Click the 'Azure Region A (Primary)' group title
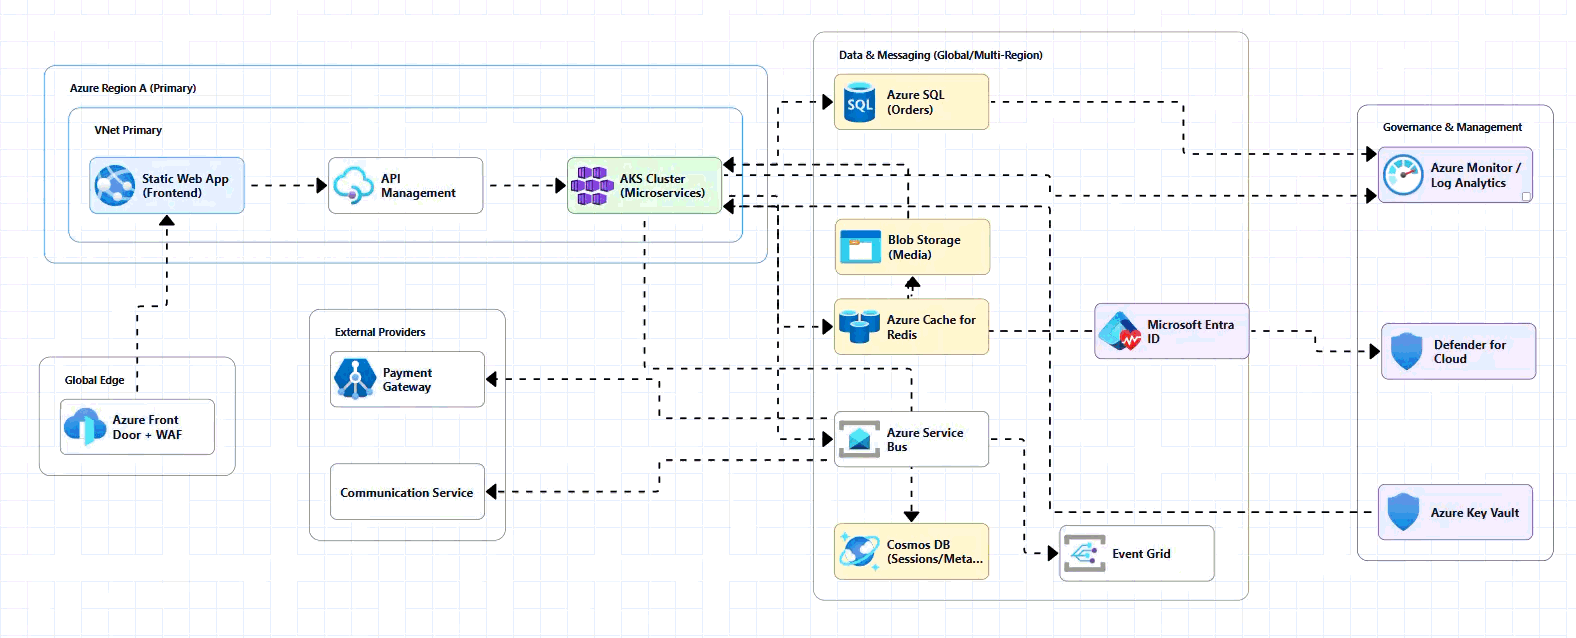Viewport: 1576px width, 638px height. tap(133, 88)
